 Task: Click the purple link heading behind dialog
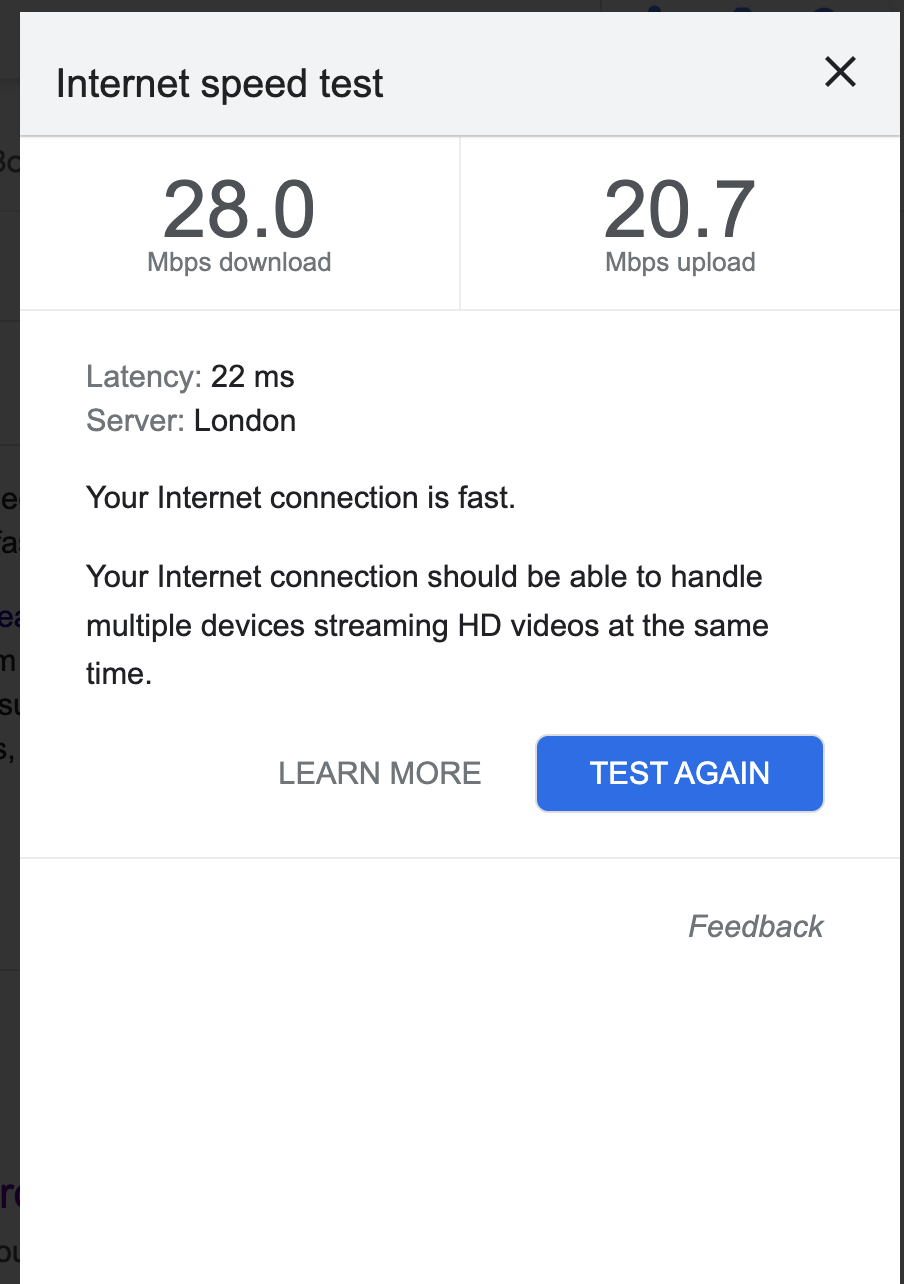tap(10, 1194)
